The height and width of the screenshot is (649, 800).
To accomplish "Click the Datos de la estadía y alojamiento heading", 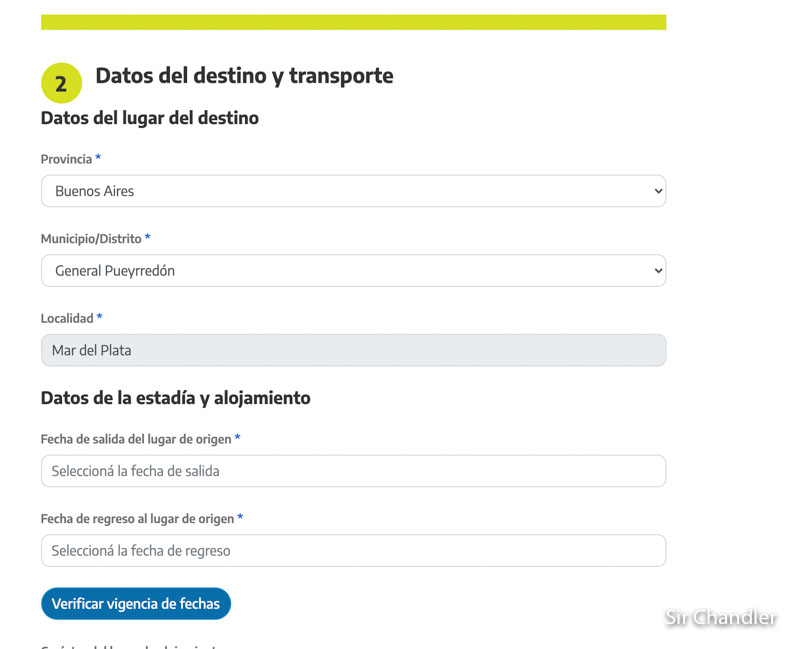I will pyautogui.click(x=176, y=398).
